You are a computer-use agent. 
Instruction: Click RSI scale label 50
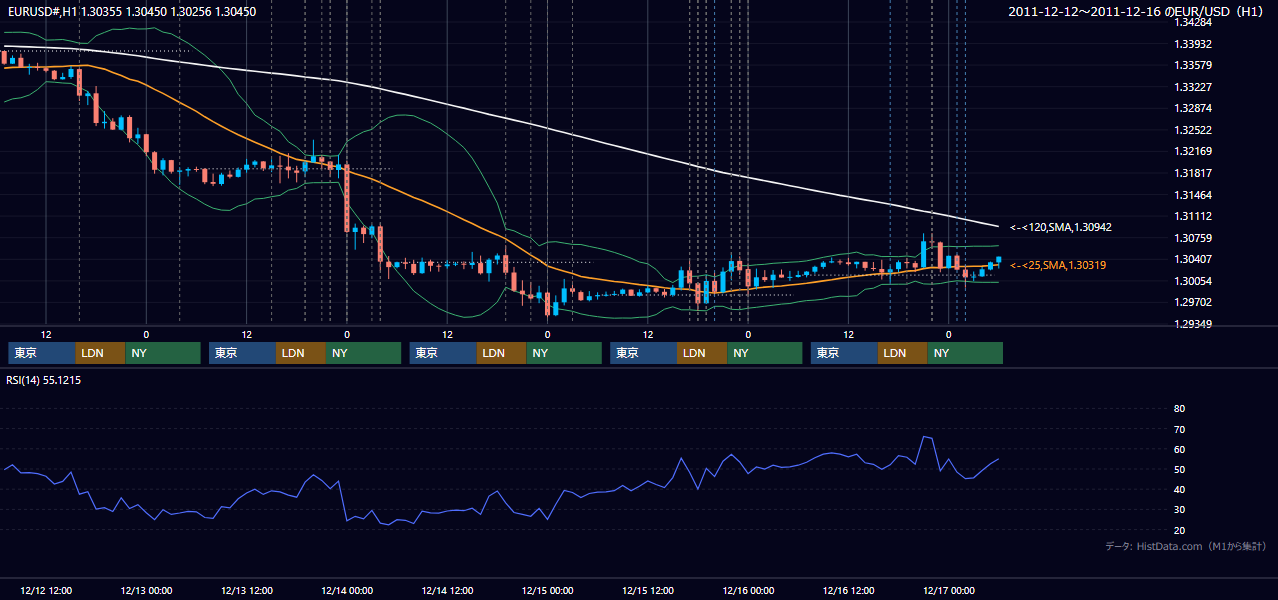[1179, 469]
